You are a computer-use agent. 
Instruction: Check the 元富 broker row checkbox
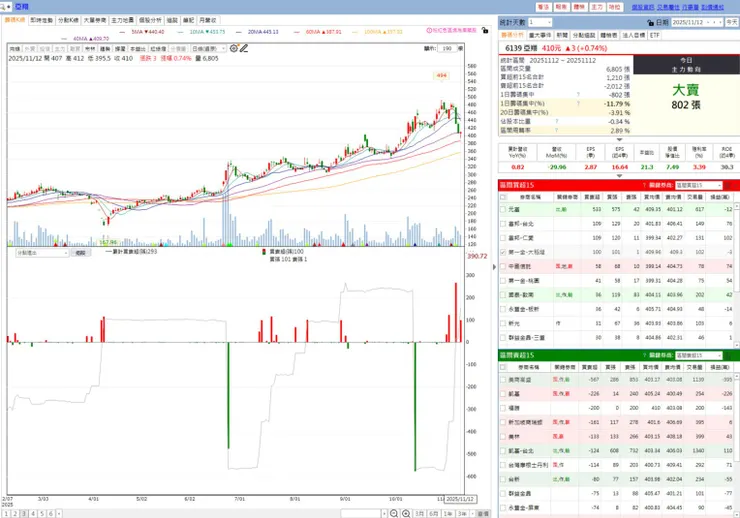coord(503,209)
